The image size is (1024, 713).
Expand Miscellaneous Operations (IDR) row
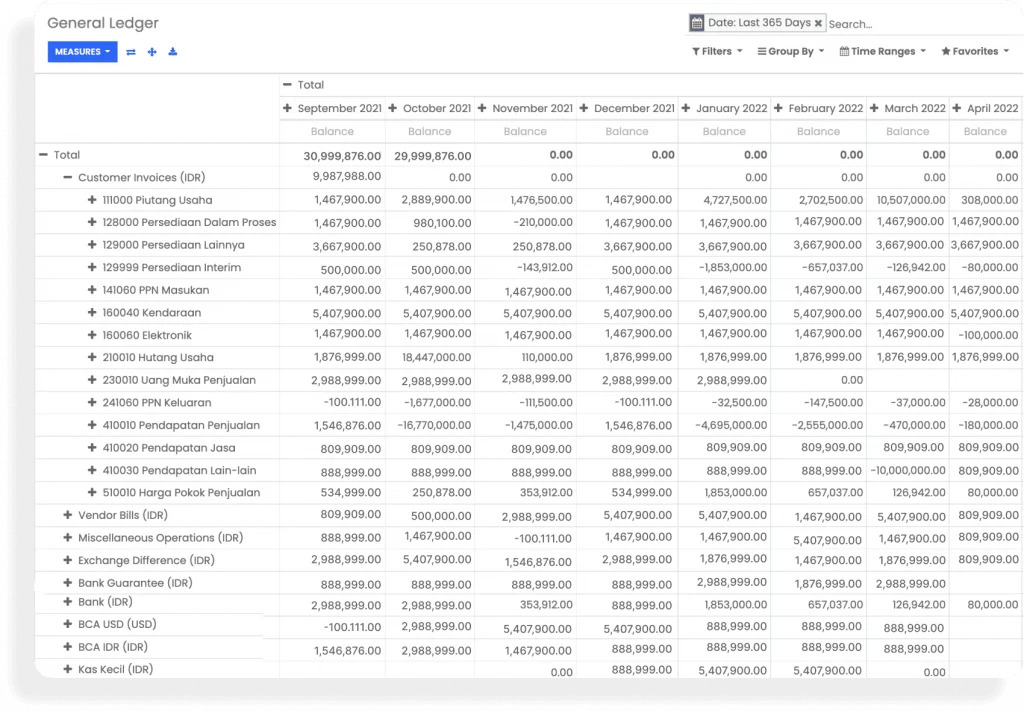(67, 538)
